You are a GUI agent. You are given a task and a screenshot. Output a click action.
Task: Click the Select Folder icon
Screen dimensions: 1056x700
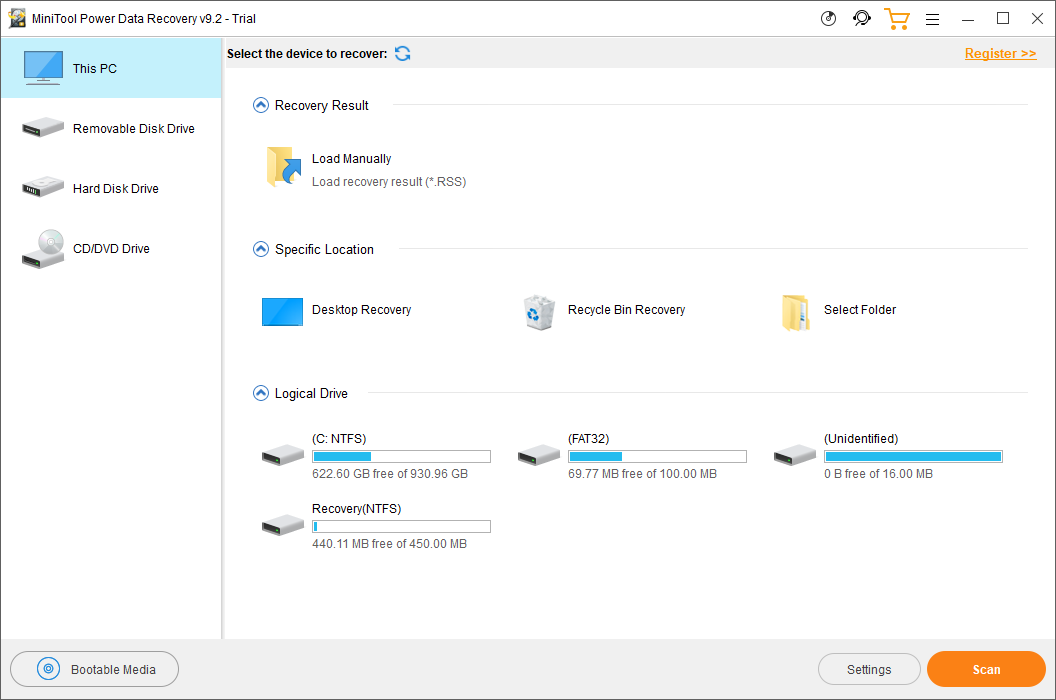click(x=795, y=313)
